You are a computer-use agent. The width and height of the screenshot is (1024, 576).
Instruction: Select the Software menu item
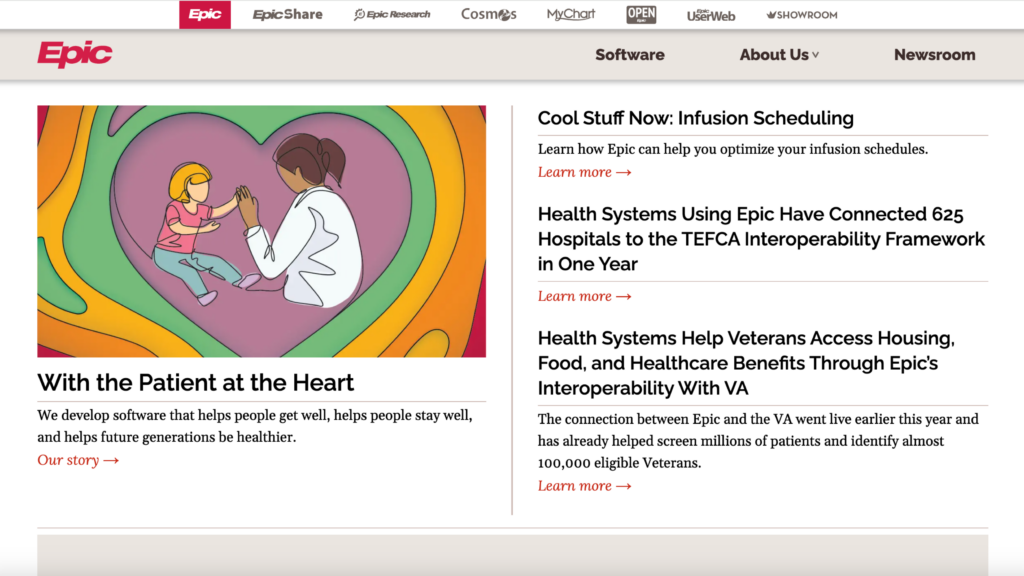(x=629, y=55)
